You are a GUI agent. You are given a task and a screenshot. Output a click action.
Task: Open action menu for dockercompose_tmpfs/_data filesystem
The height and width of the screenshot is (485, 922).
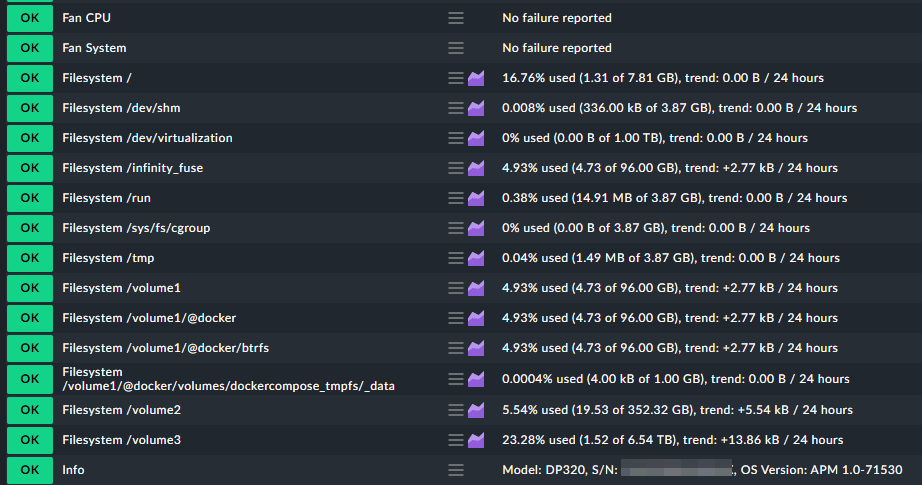pyautogui.click(x=456, y=379)
